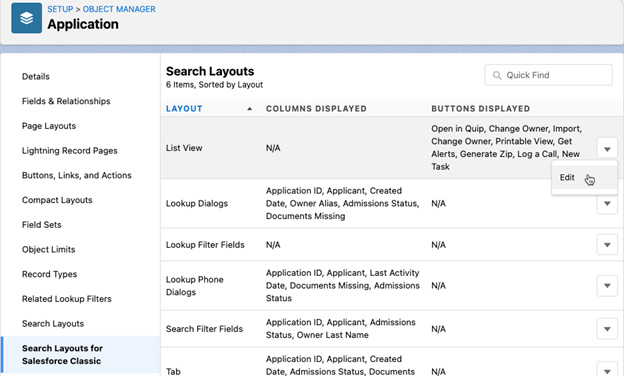Sort by the LAYOUT column header

pyautogui.click(x=184, y=109)
